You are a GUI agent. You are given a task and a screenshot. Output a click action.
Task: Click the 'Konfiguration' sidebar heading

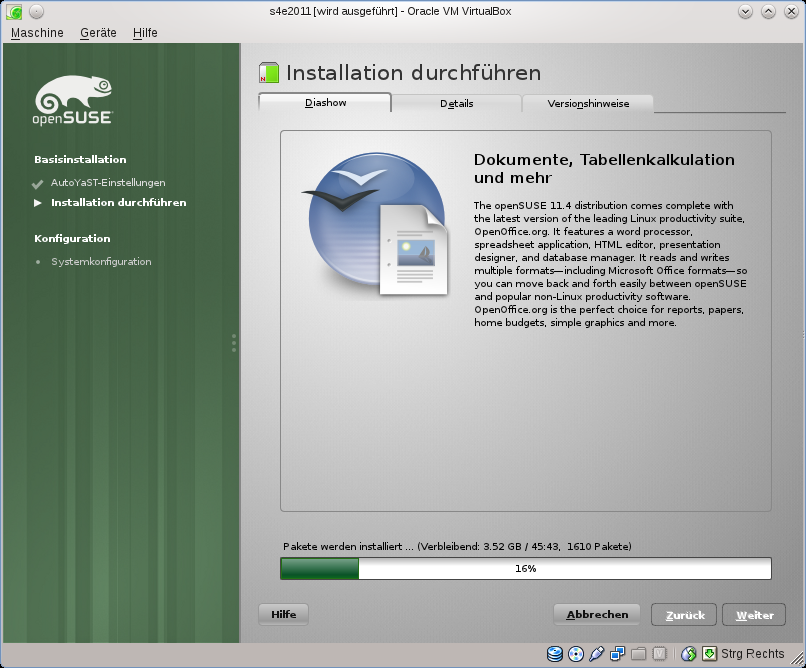72,238
